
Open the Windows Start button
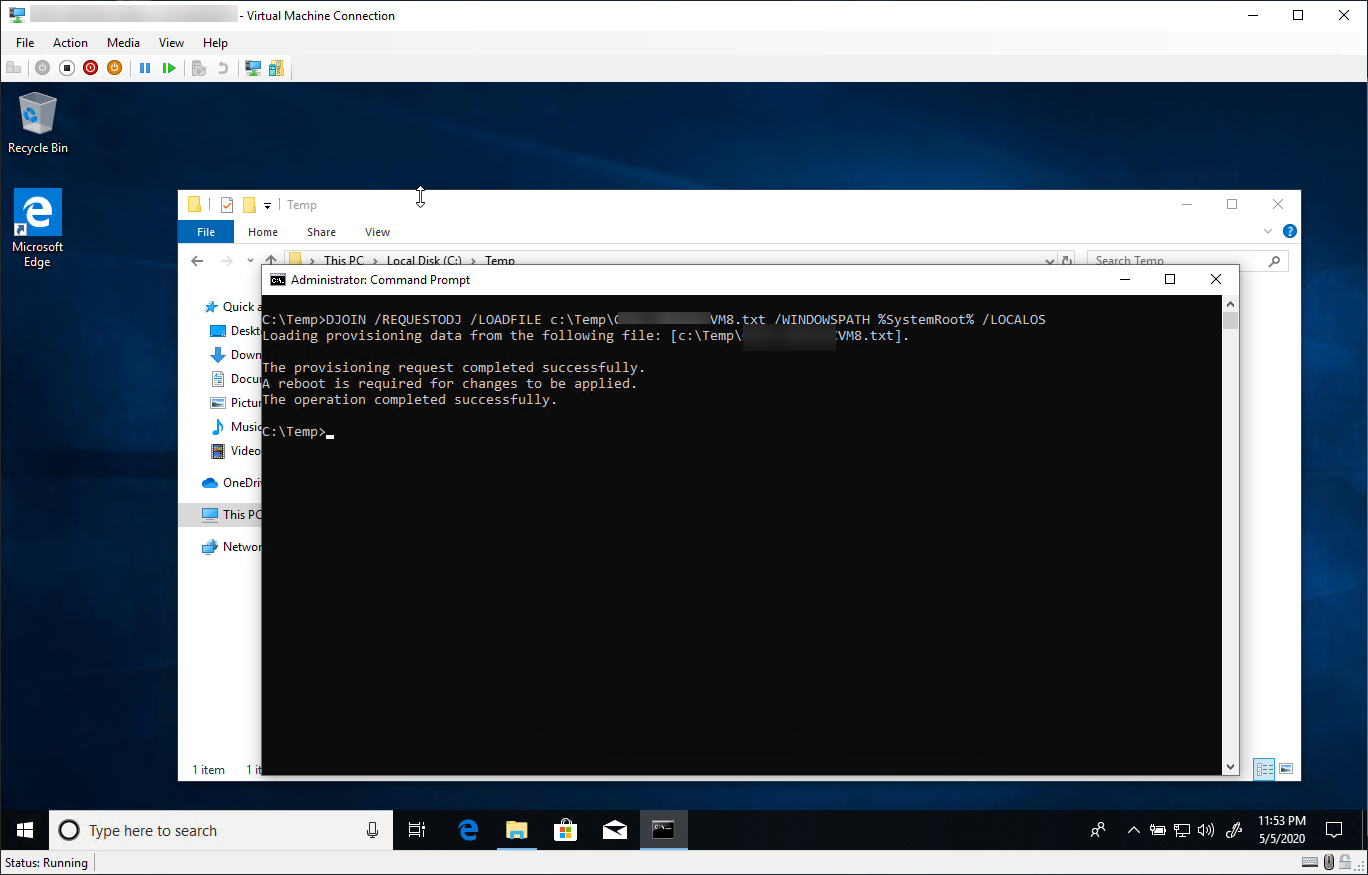pos(24,830)
